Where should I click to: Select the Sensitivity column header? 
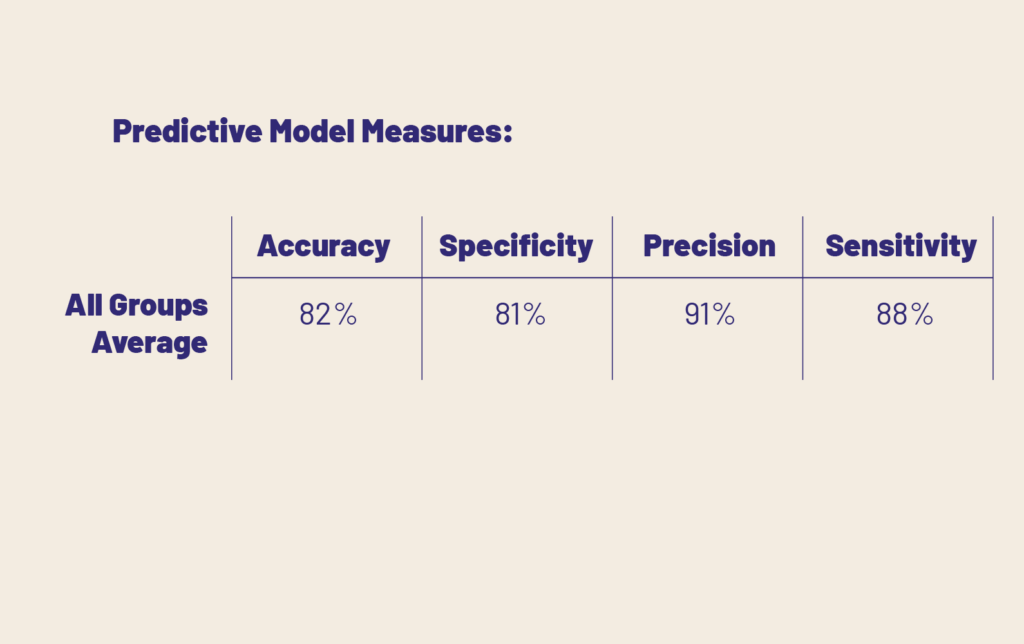(901, 247)
